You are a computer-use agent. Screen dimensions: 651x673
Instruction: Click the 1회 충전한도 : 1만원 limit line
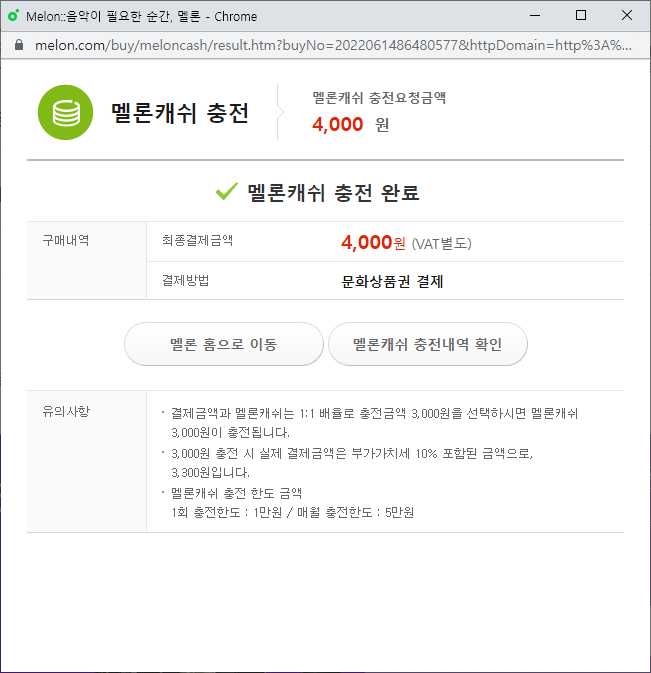click(x=292, y=512)
